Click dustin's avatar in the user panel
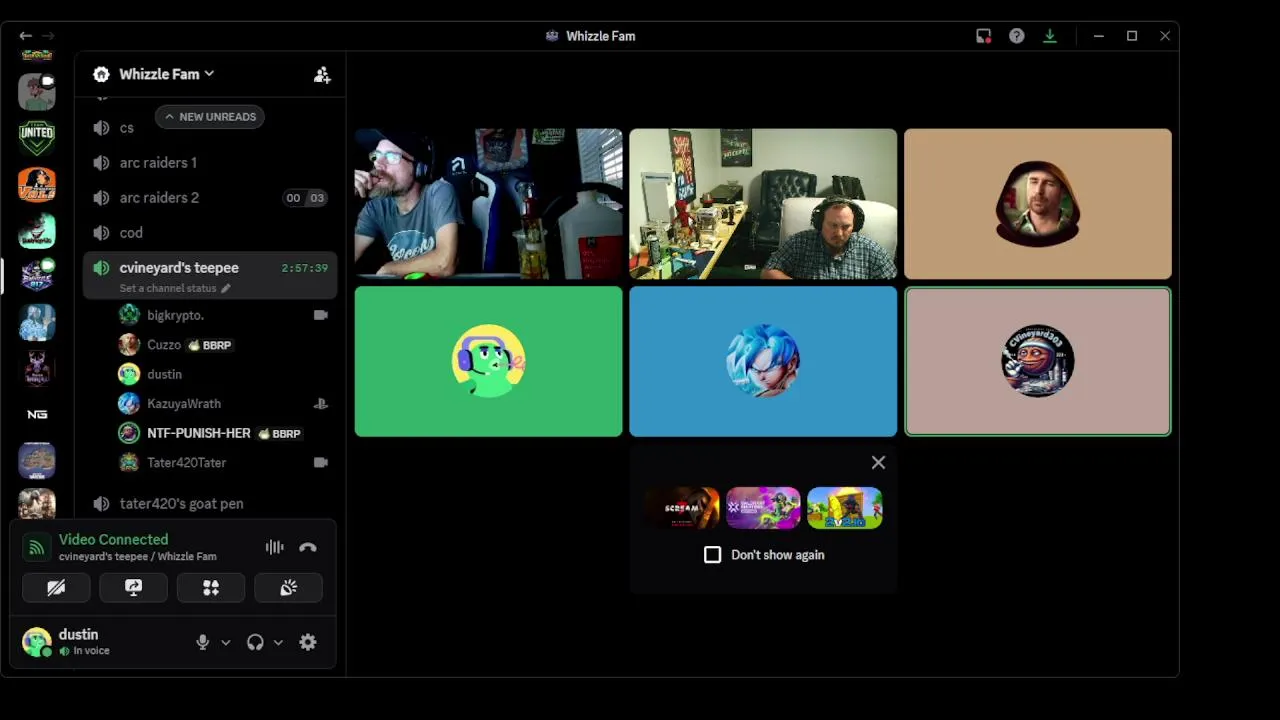 point(37,642)
